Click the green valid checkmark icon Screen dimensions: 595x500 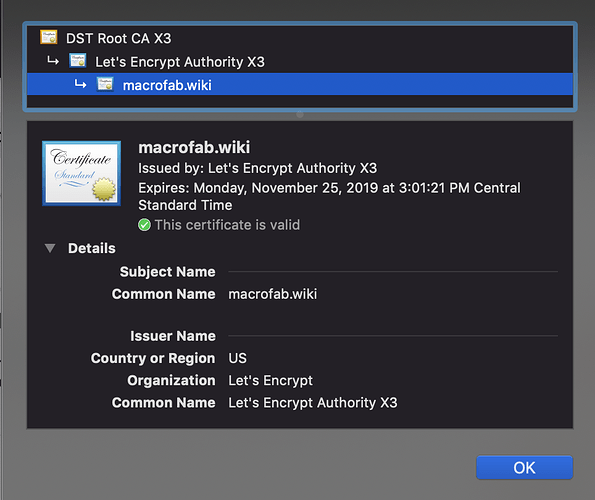pyautogui.click(x=144, y=225)
